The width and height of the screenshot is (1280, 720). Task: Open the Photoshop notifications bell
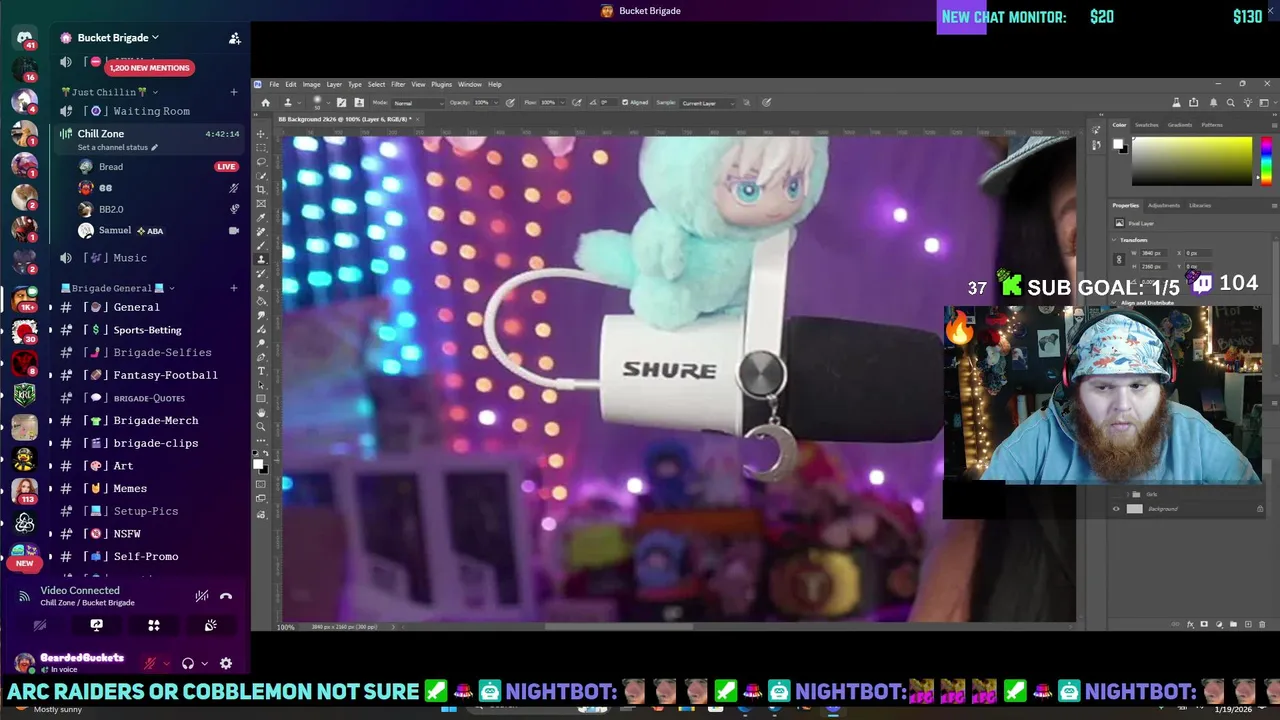pos(1213,102)
